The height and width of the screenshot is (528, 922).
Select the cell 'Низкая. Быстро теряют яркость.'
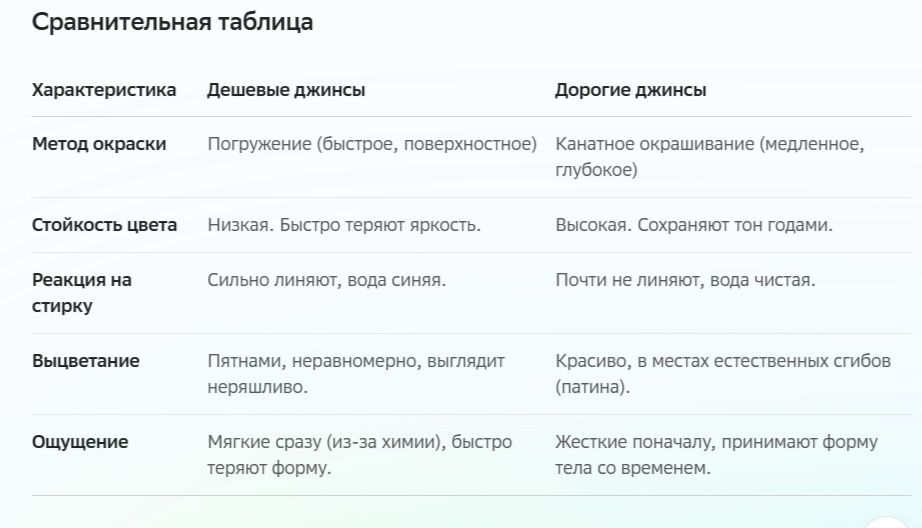tap(344, 225)
